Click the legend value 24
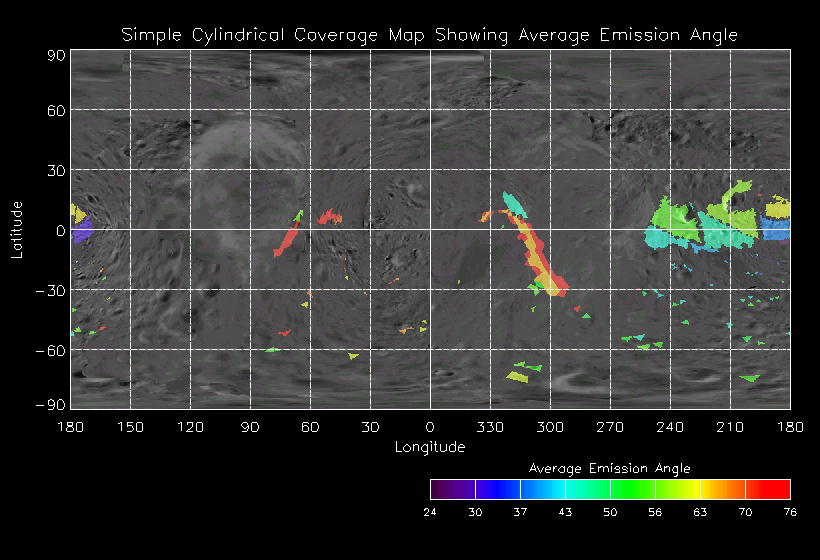 [430, 512]
